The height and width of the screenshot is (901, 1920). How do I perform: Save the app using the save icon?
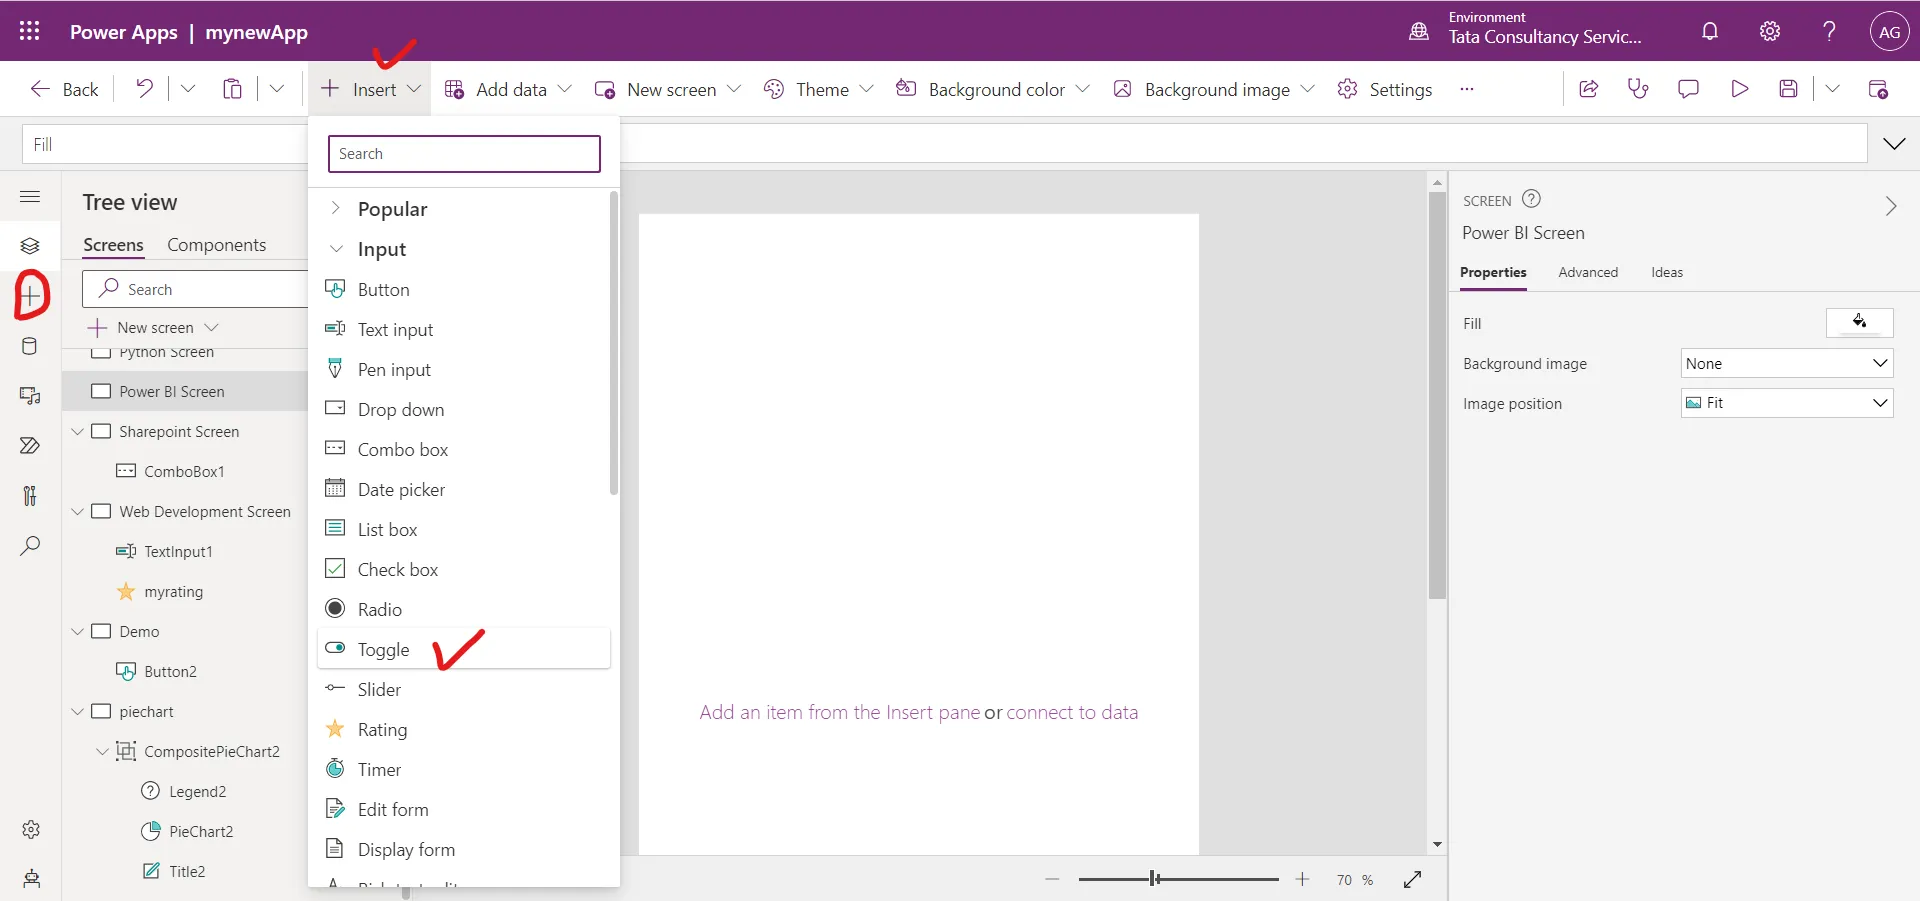coord(1789,88)
